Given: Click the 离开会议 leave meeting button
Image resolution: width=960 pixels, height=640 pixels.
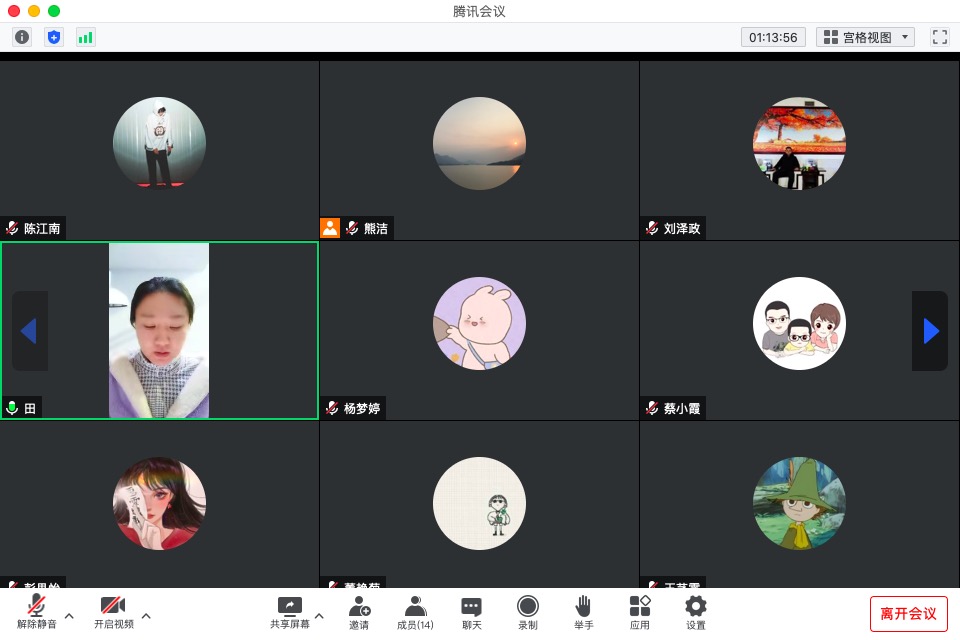Looking at the screenshot, I should coord(909,614).
